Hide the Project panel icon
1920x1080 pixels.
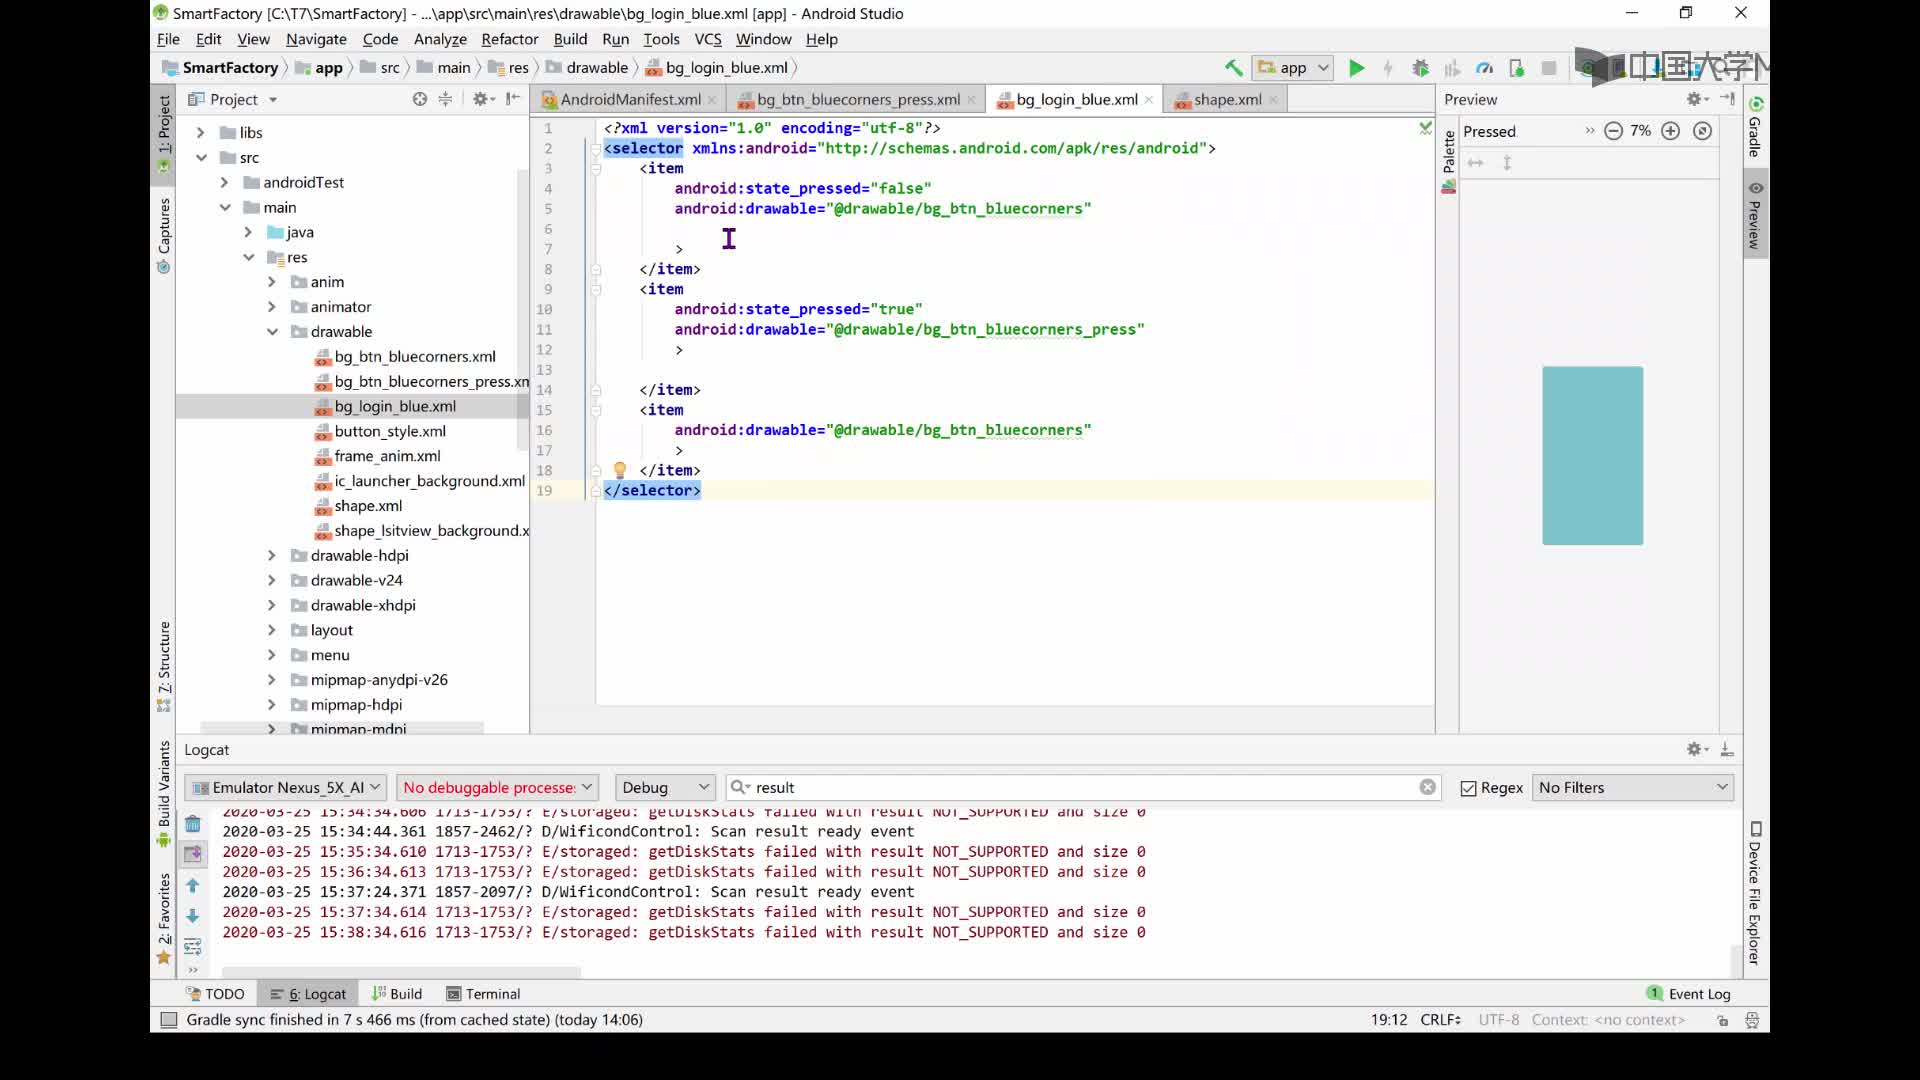[x=513, y=99]
